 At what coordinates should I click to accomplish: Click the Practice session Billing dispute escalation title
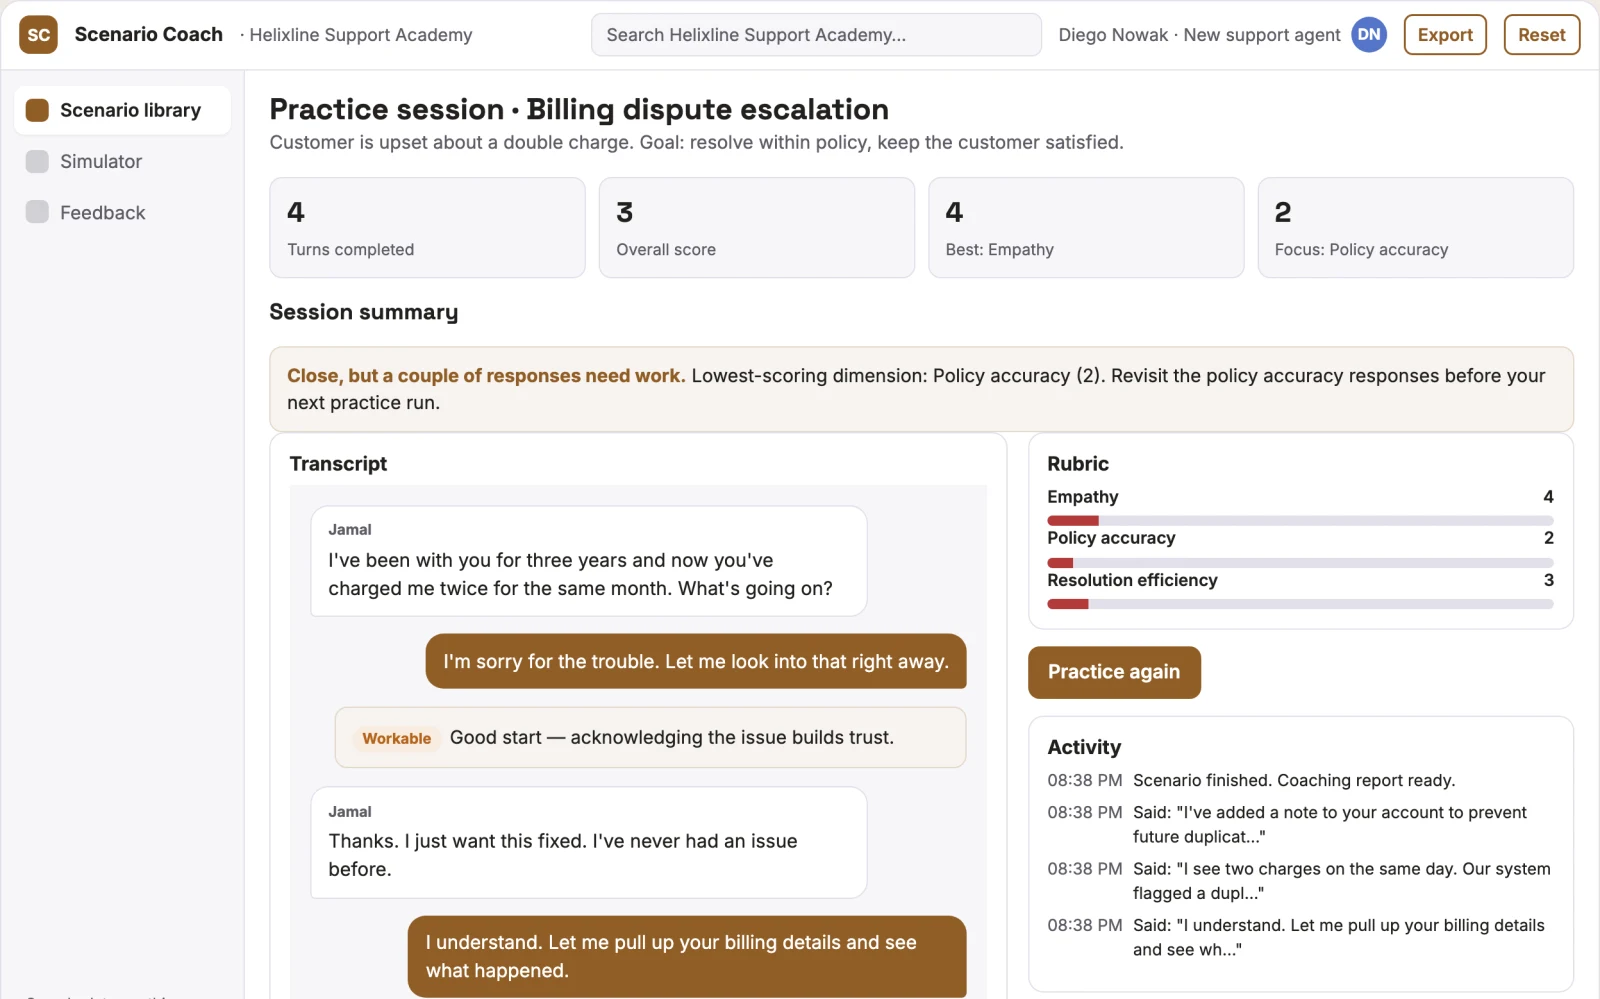(x=579, y=109)
